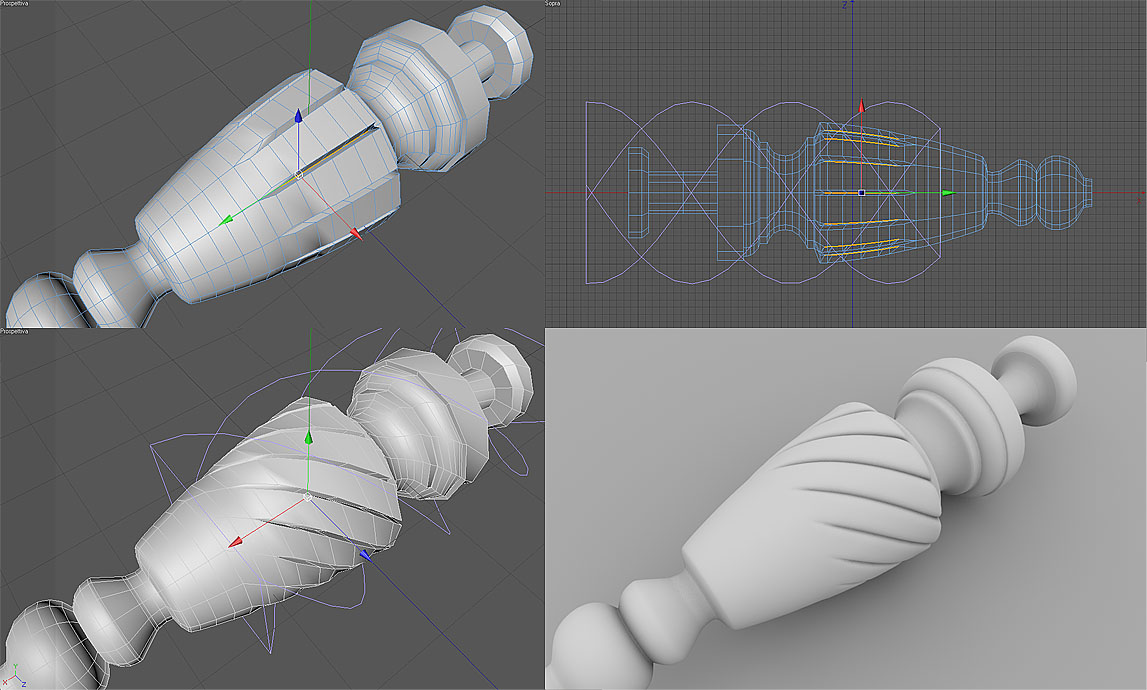
Task: Click the red axis arrow in Sopra view
Action: [862, 106]
